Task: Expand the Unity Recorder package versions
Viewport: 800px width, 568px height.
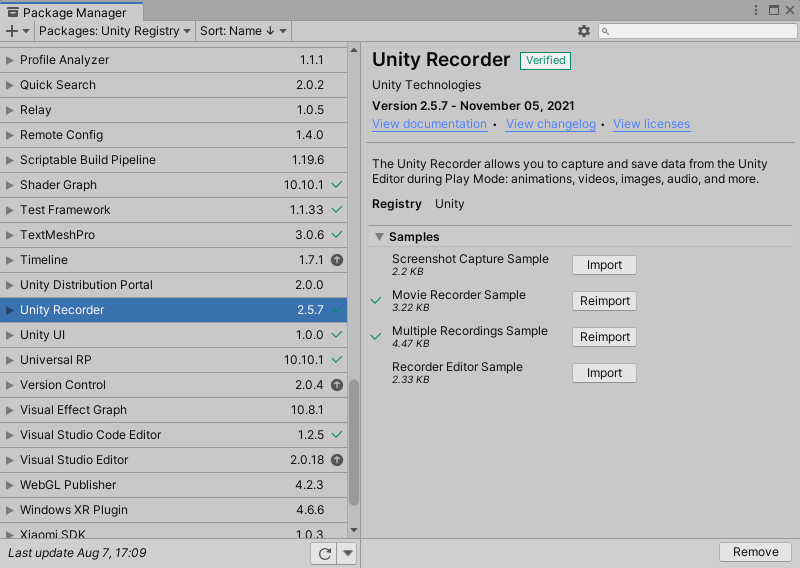Action: click(9, 310)
